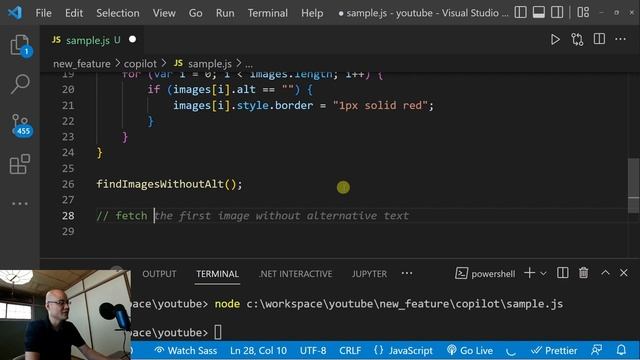
Task: Show additional views ellipsis in activity bar
Action: (20, 203)
